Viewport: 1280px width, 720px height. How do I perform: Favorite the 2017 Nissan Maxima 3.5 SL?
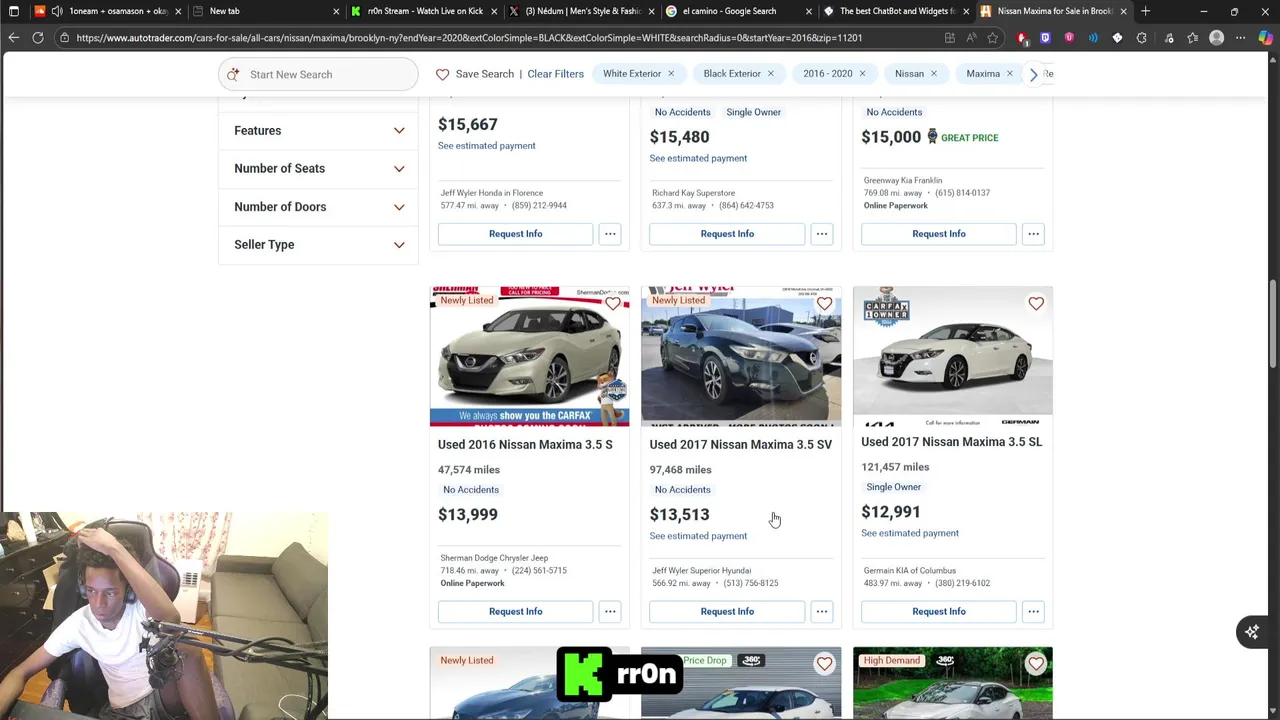(x=1036, y=303)
